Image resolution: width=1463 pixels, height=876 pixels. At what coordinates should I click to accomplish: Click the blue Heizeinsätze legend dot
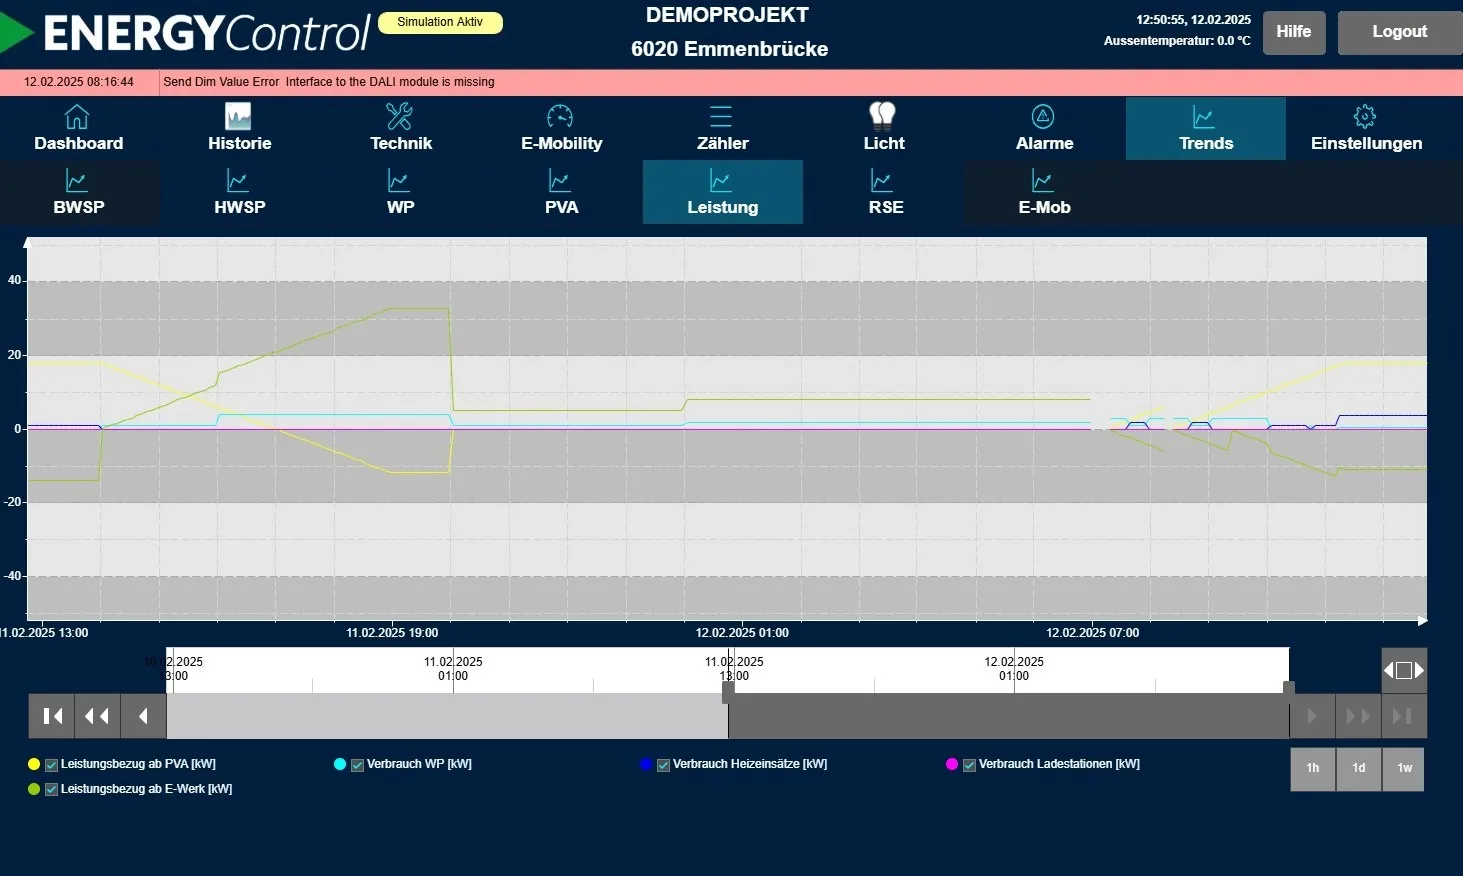click(x=646, y=764)
